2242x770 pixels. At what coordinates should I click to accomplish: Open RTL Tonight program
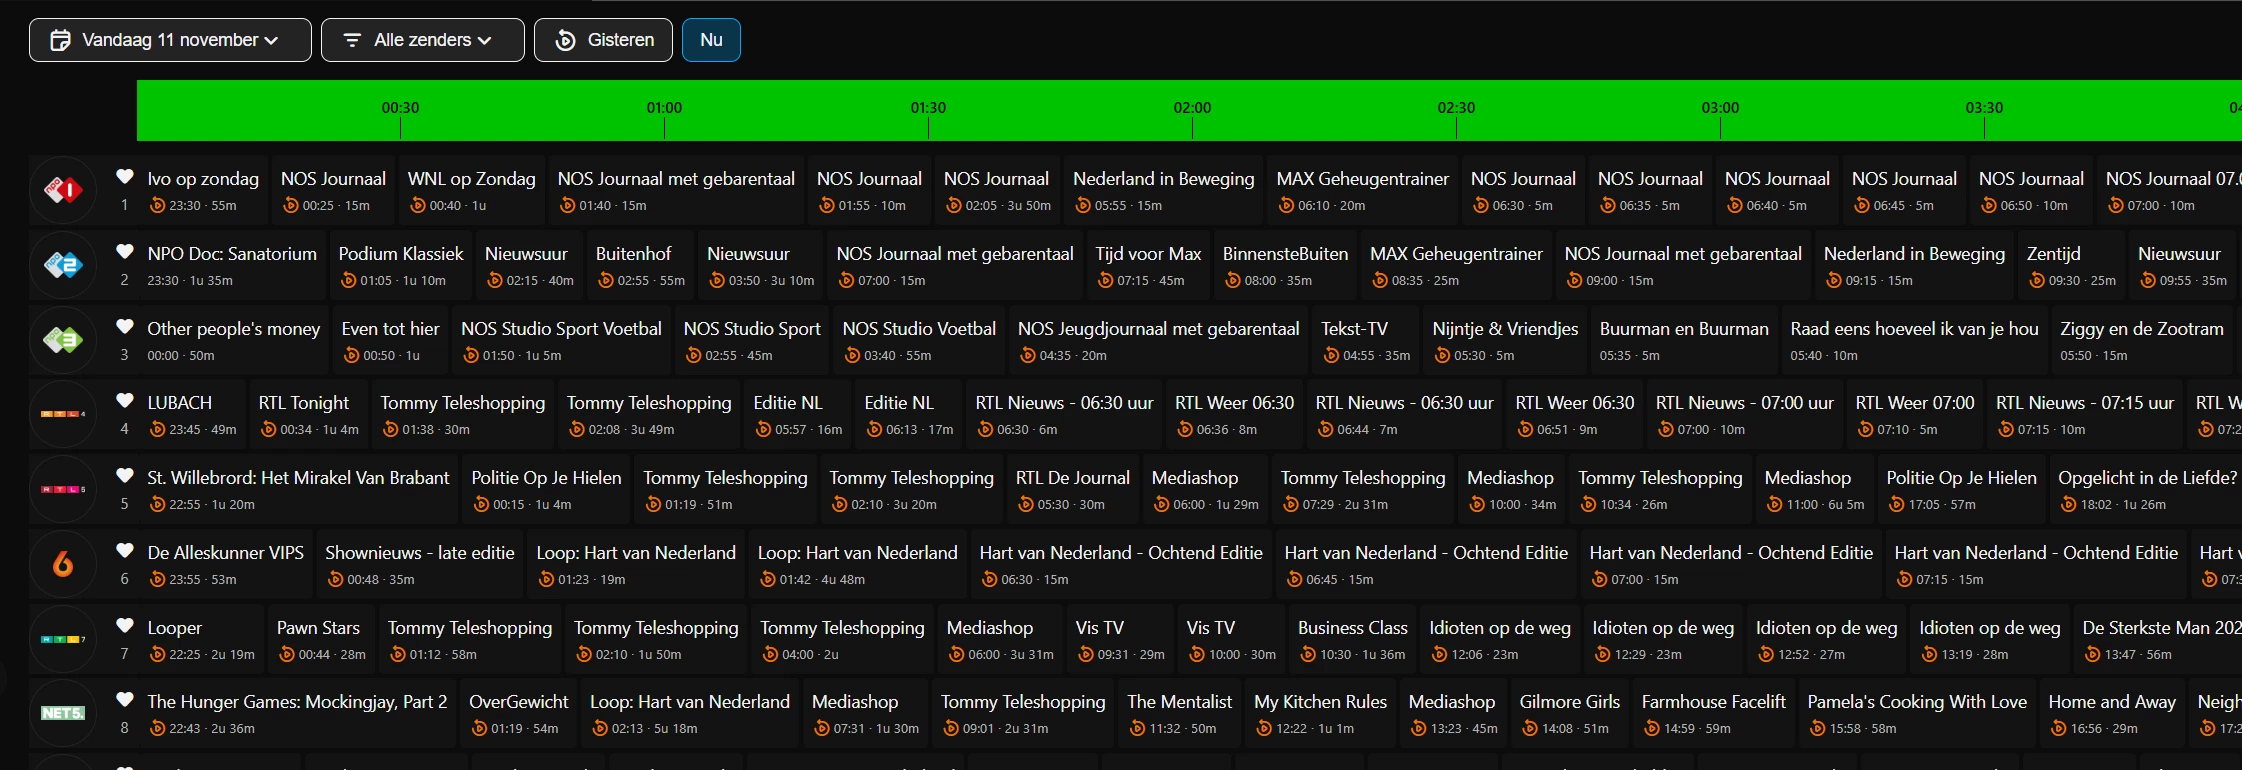pos(308,415)
